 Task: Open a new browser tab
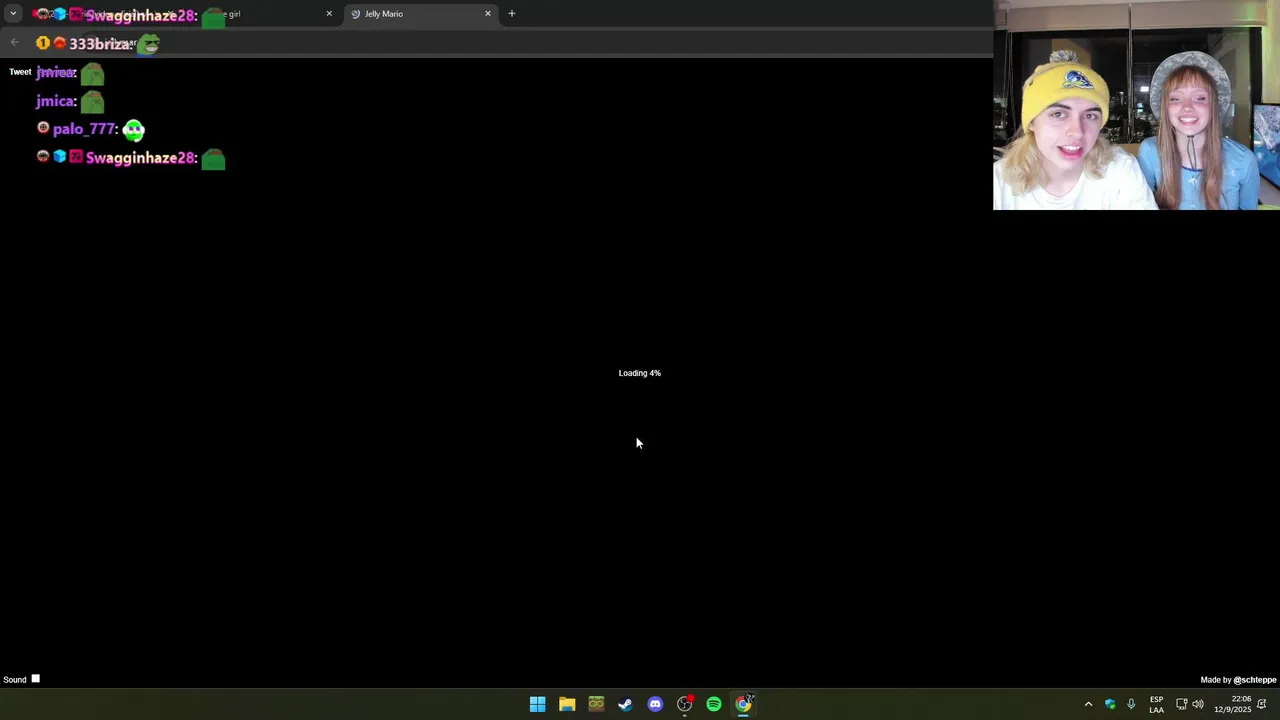pos(512,14)
